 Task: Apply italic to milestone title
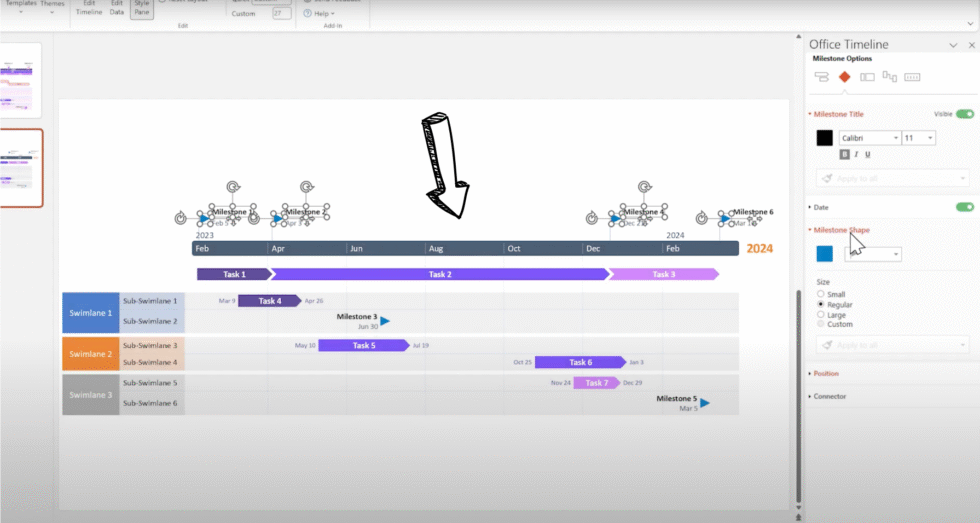coord(856,155)
